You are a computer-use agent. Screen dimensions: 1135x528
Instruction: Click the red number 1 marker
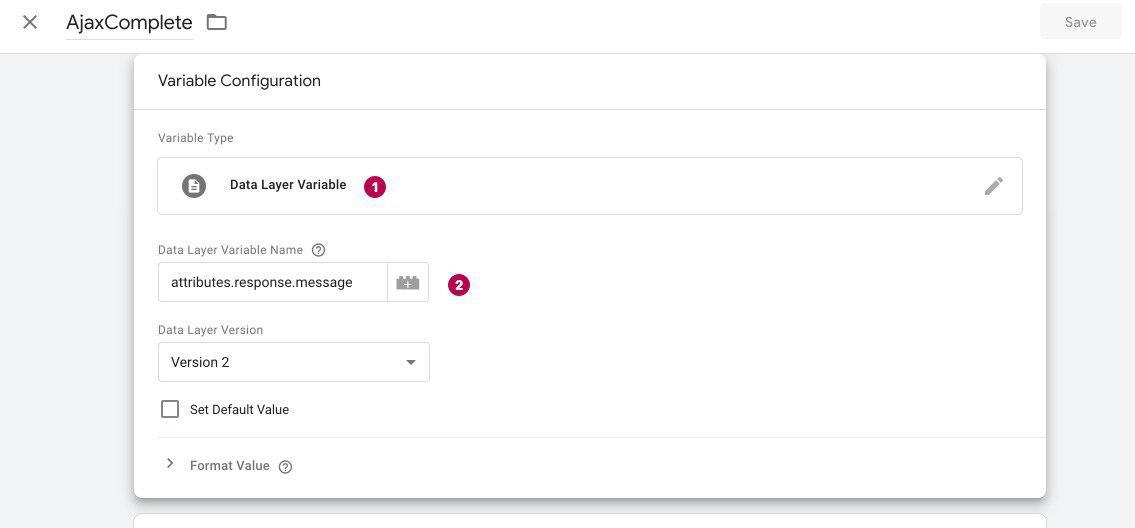(374, 186)
